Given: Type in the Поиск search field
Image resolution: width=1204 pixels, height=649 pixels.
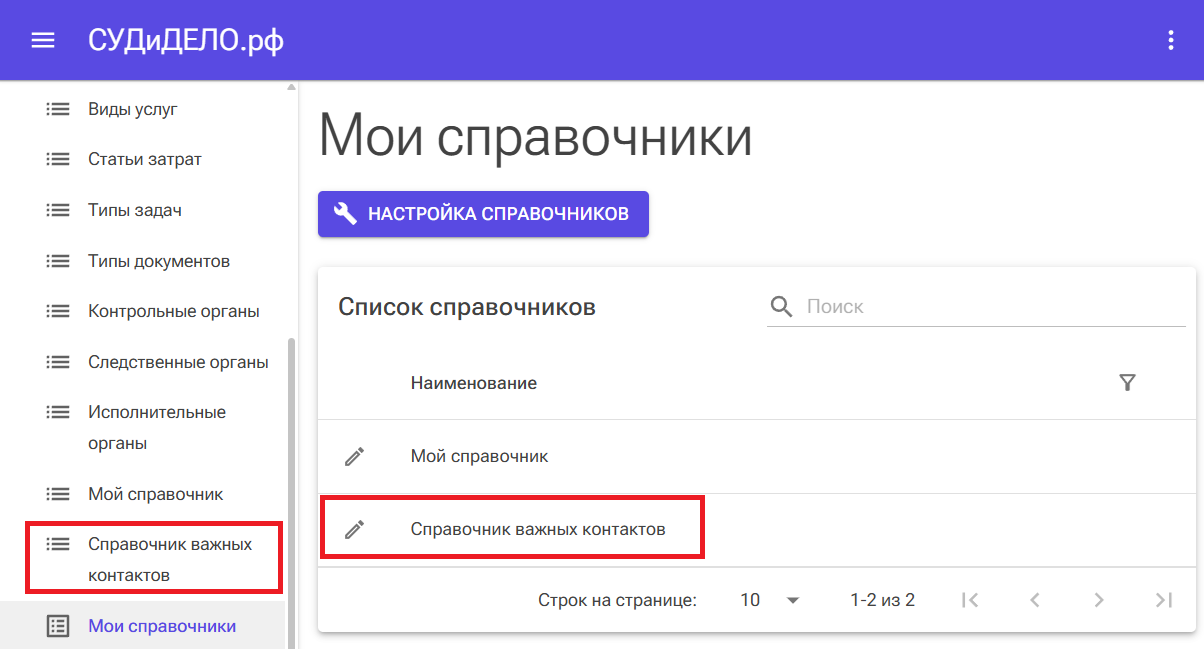Looking at the screenshot, I should point(990,306).
